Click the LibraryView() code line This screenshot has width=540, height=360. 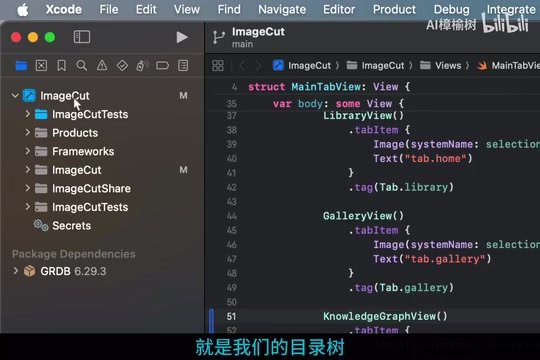tap(363, 115)
